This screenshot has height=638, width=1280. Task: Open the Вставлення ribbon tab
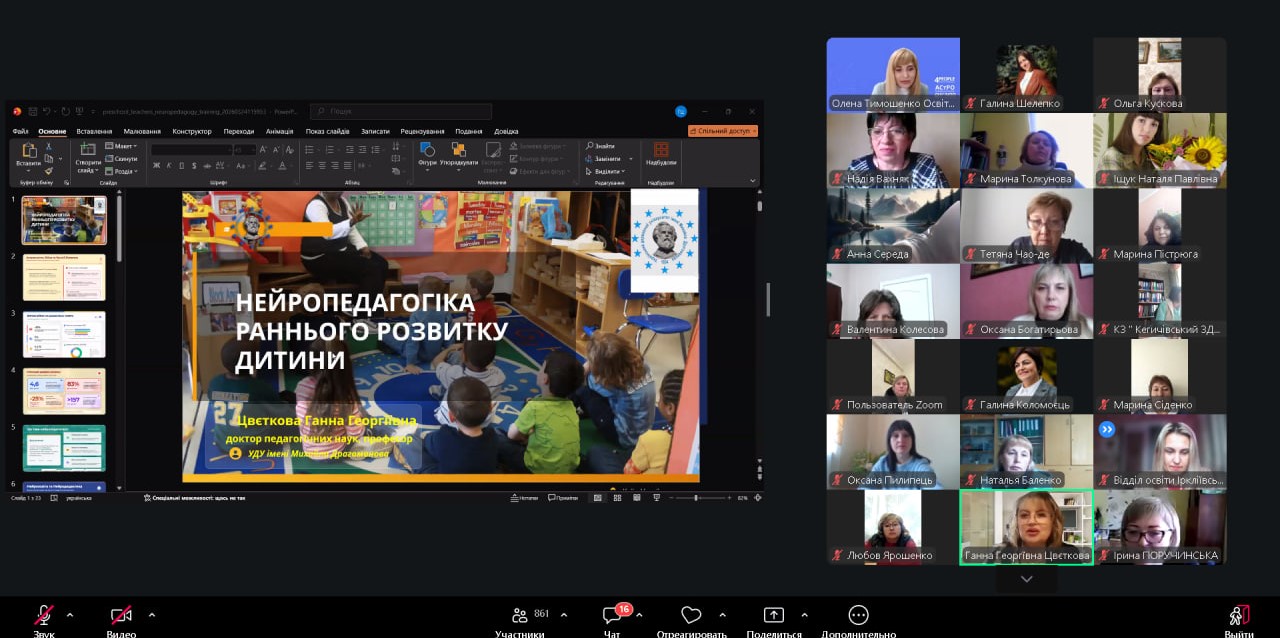[x=94, y=131]
